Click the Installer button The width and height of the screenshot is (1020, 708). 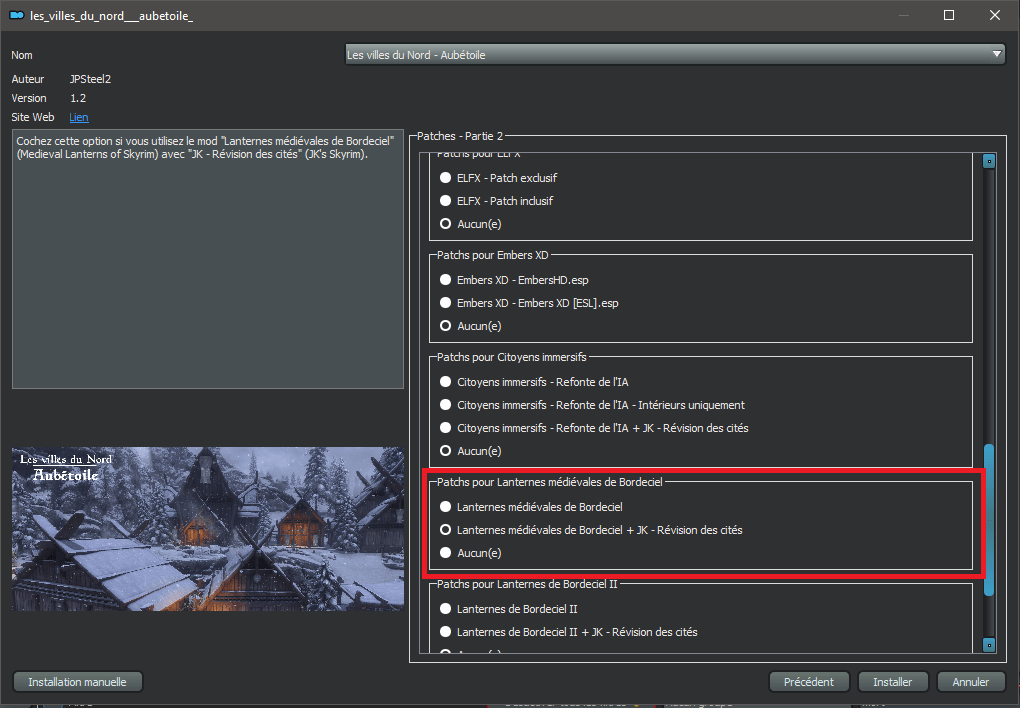pyautogui.click(x=892, y=682)
